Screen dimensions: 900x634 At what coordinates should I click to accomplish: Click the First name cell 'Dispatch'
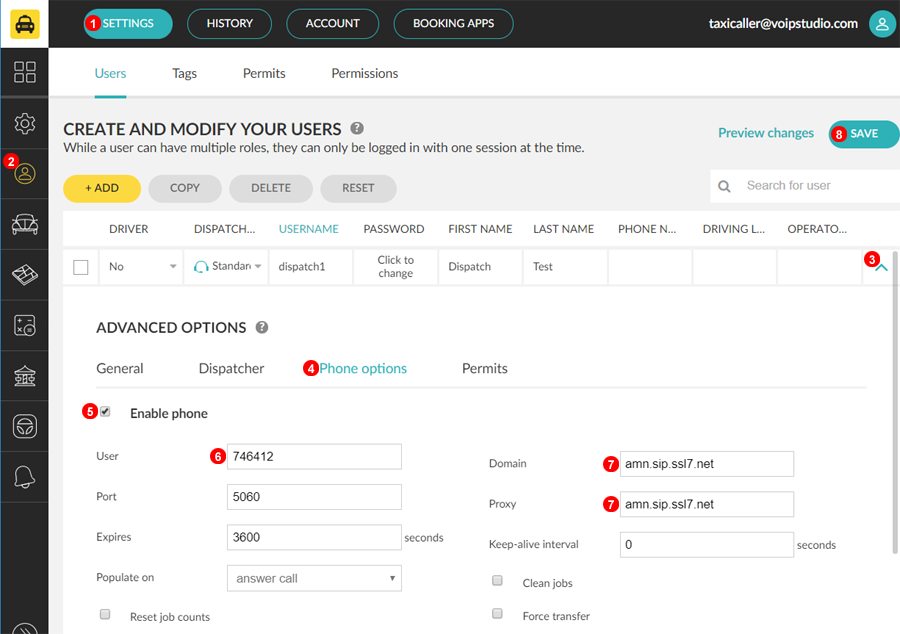point(480,267)
